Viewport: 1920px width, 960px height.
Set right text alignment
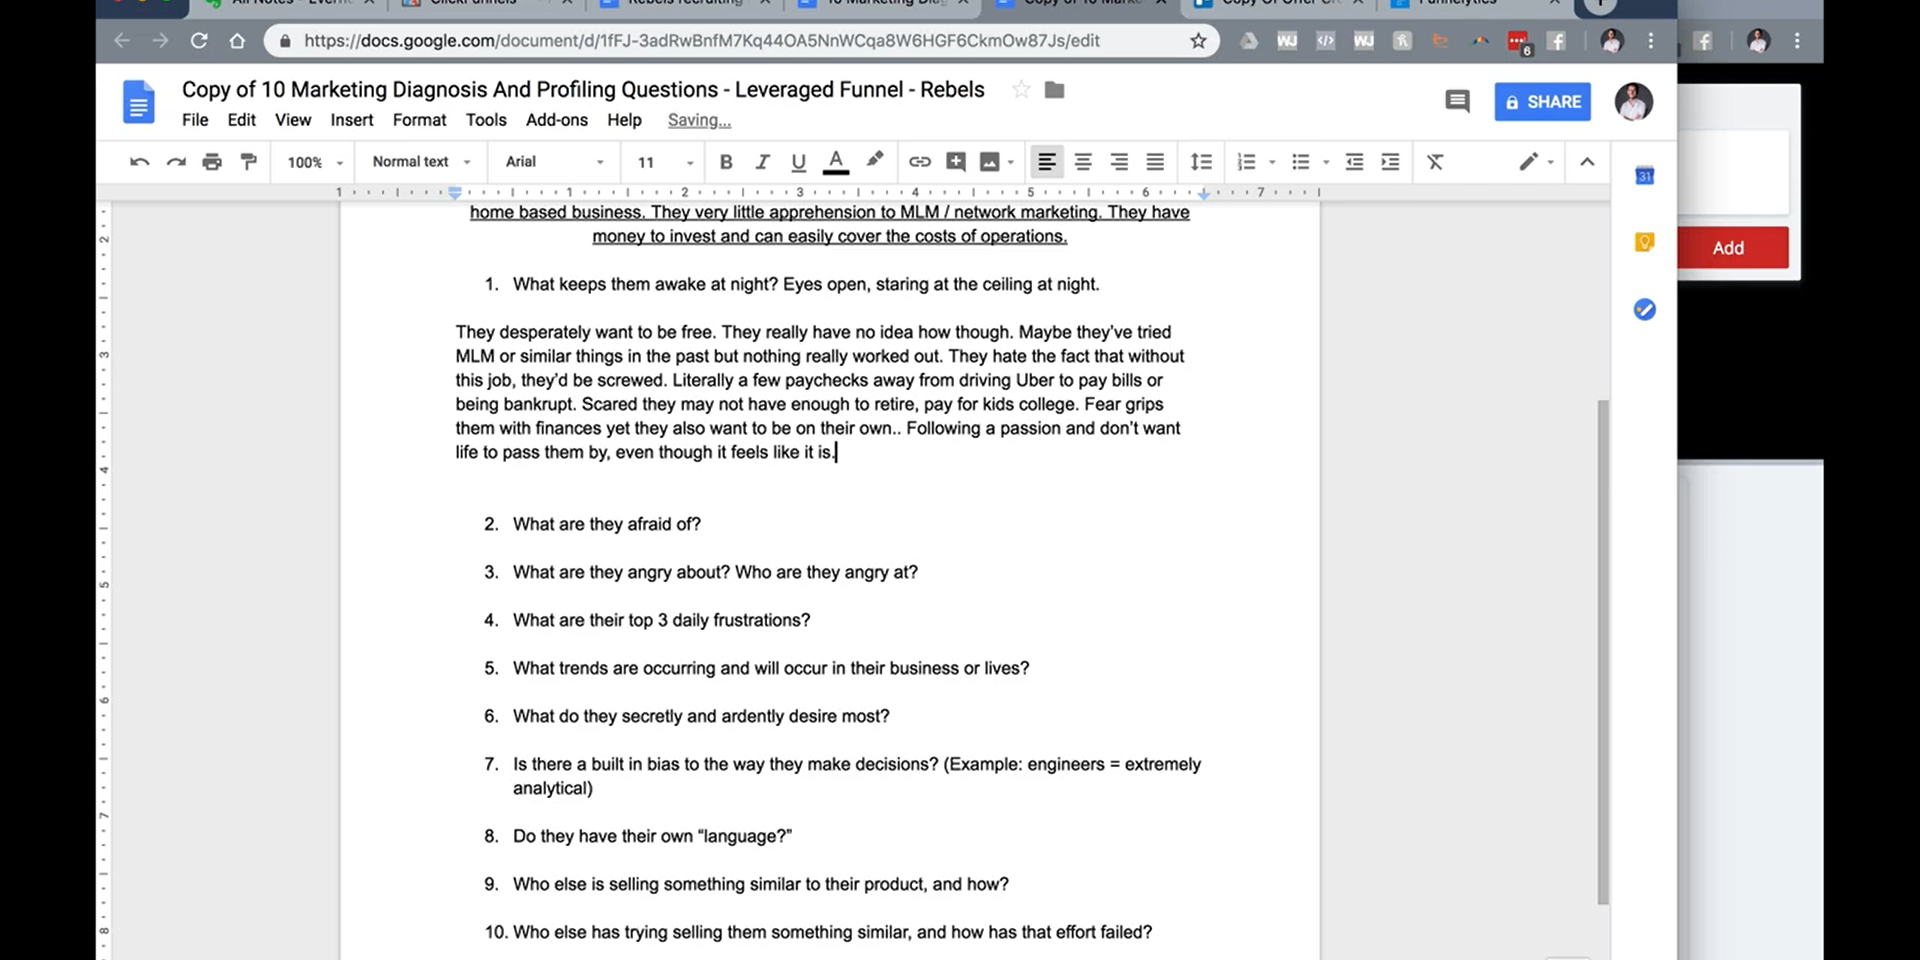point(1119,162)
